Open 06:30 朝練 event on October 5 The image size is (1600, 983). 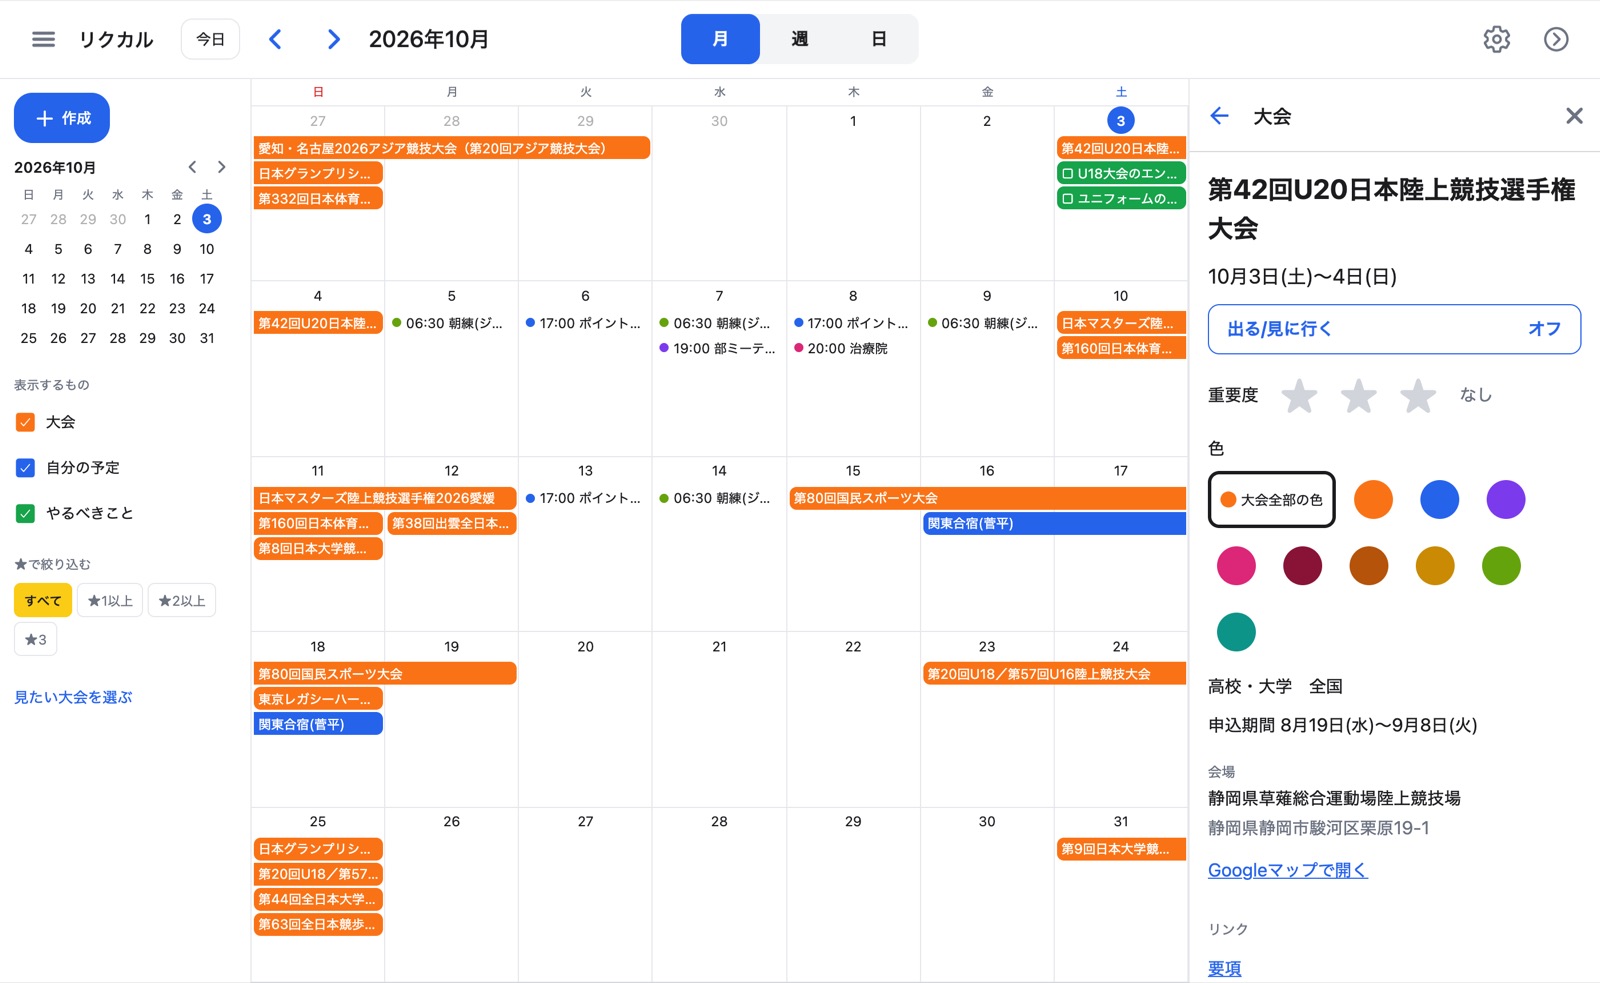coord(451,323)
